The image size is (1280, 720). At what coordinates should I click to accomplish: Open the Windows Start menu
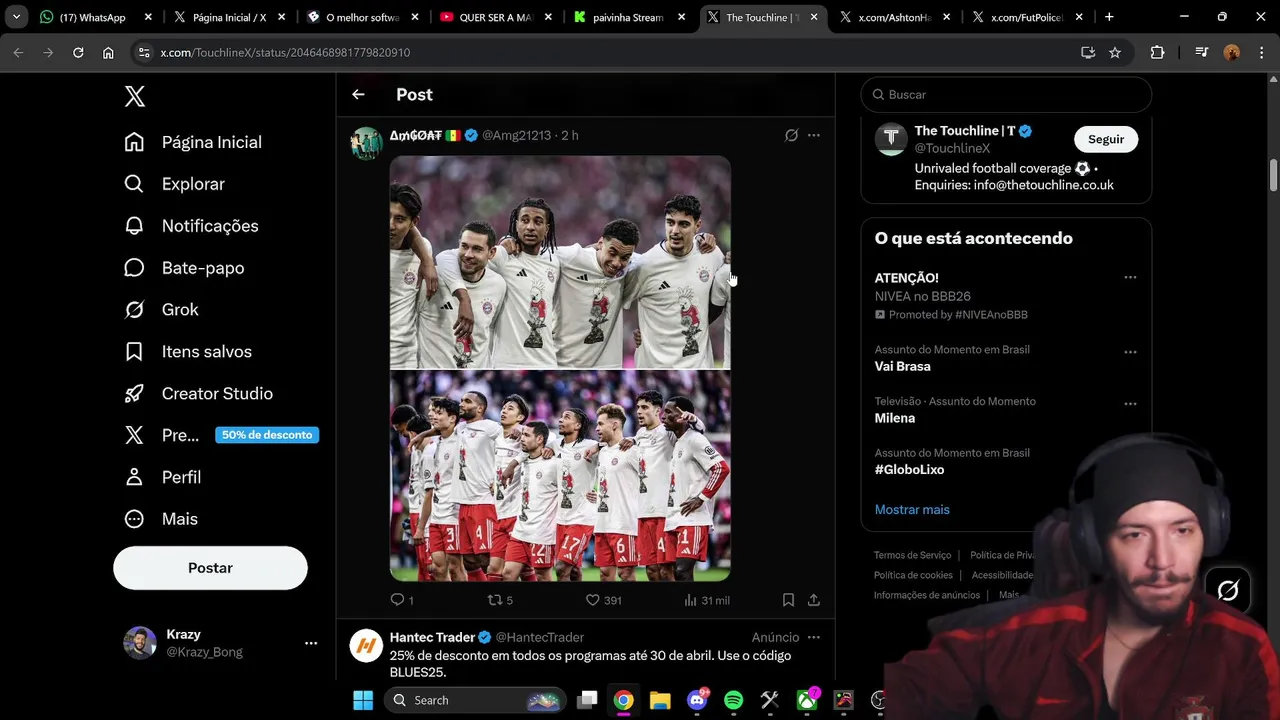pos(363,700)
